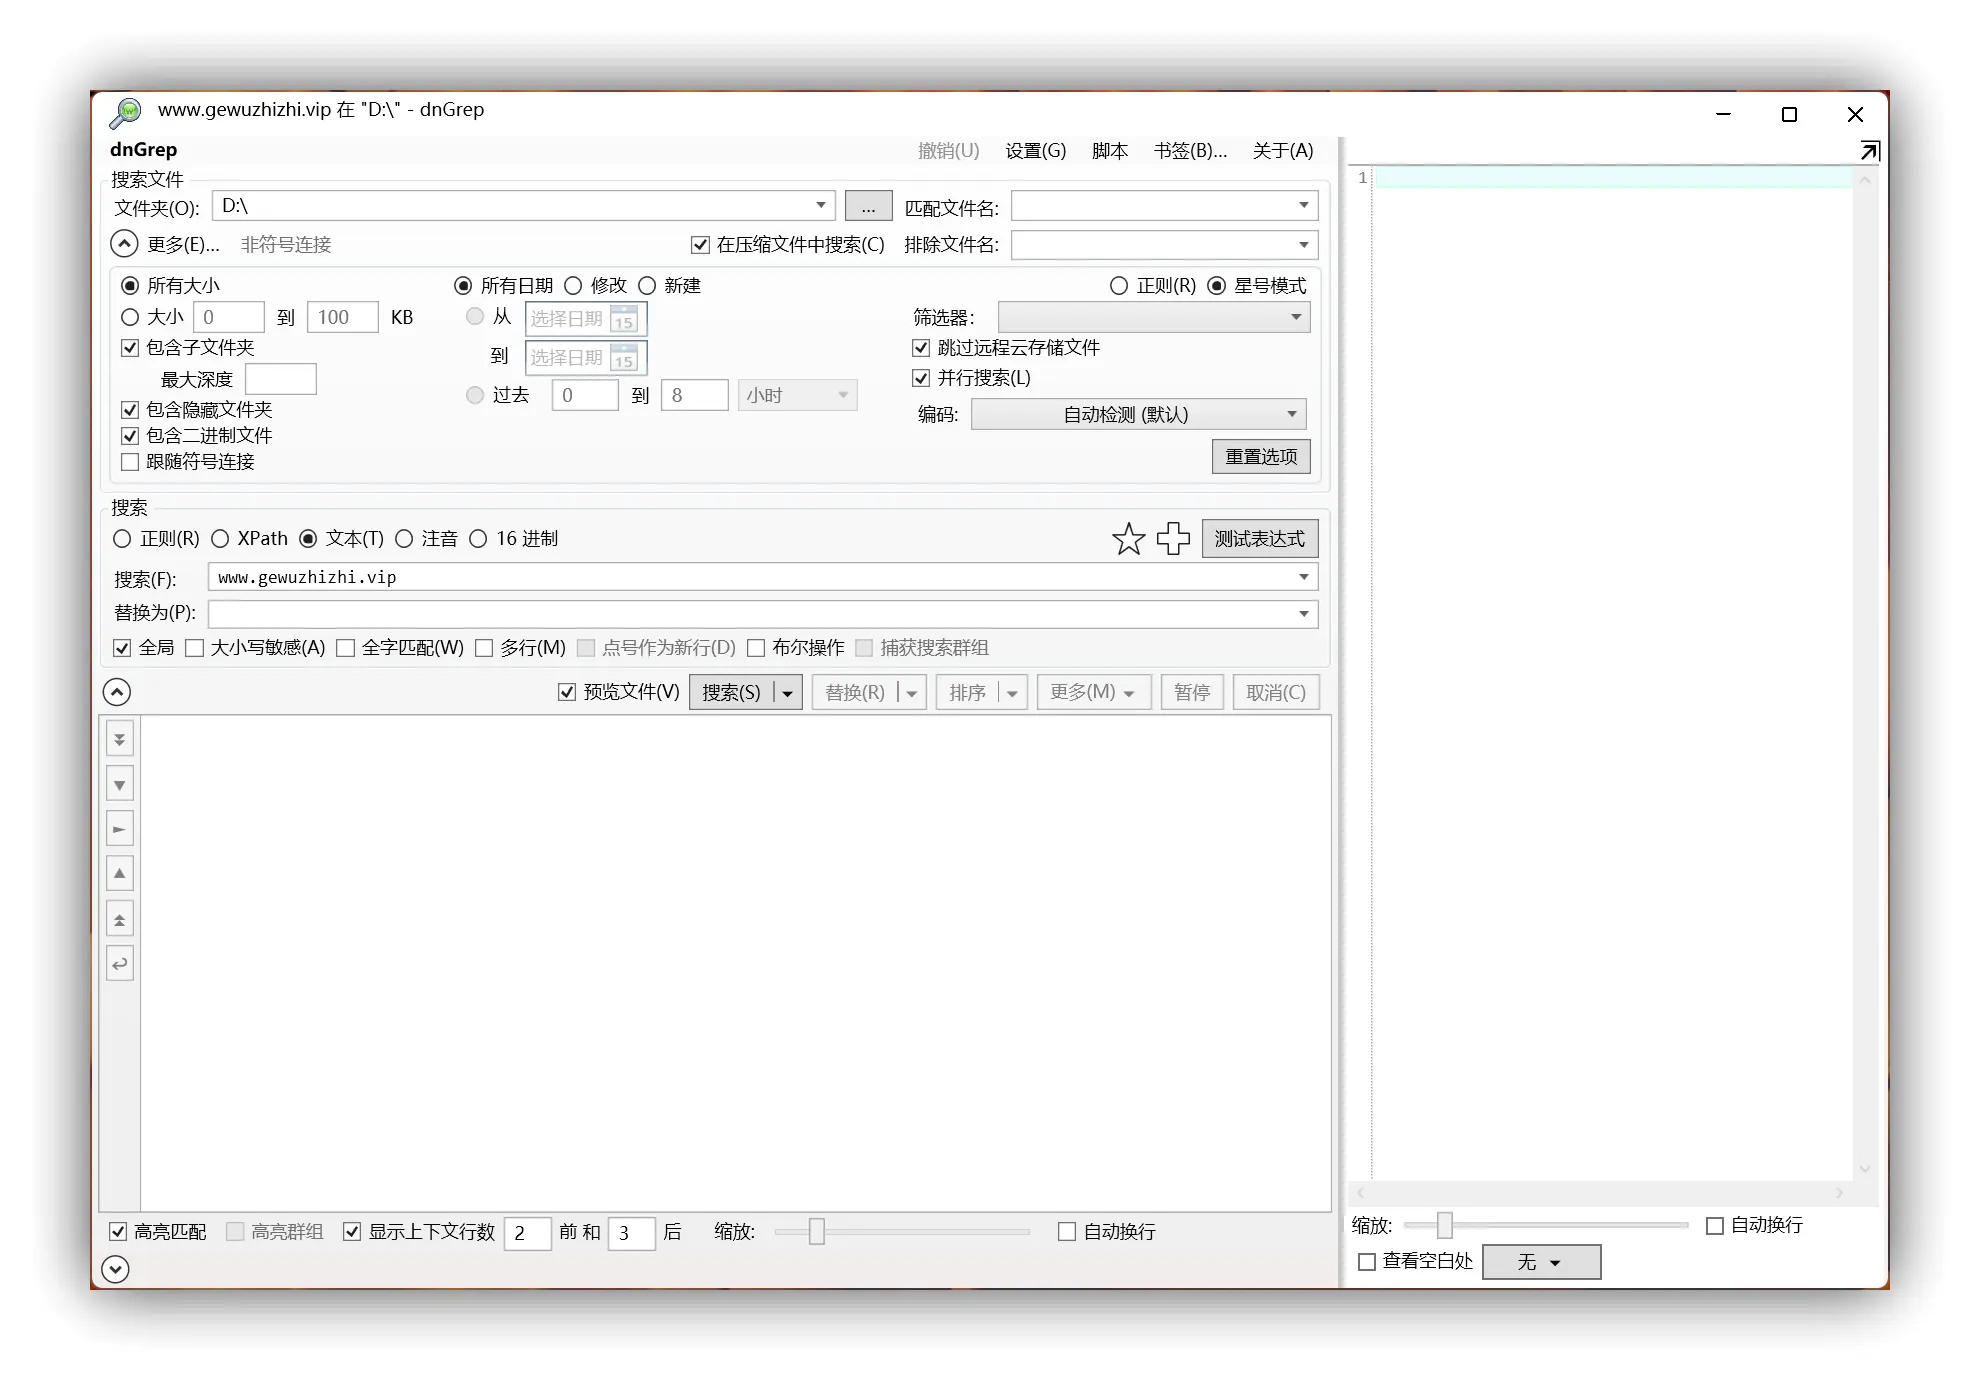The width and height of the screenshot is (1980, 1380).
Task: Select 'XPath' search type radio
Action: pos(220,539)
